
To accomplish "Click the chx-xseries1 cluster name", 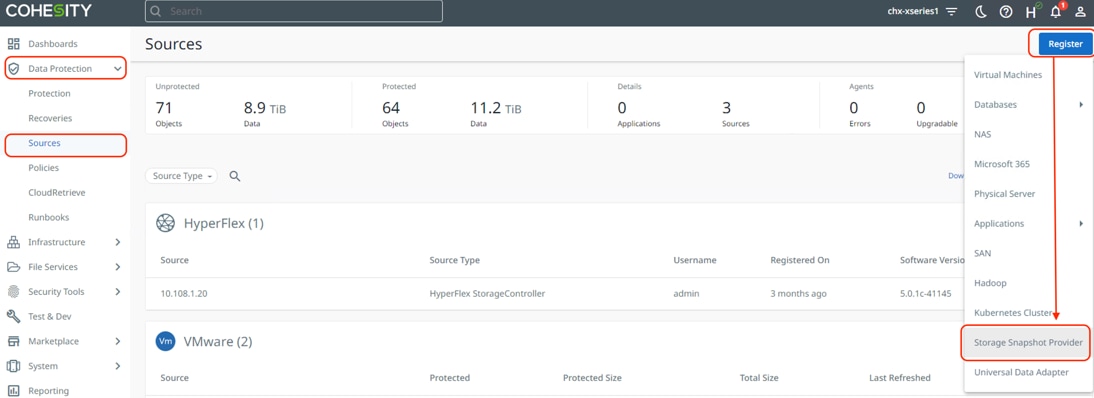I will tap(913, 12).
